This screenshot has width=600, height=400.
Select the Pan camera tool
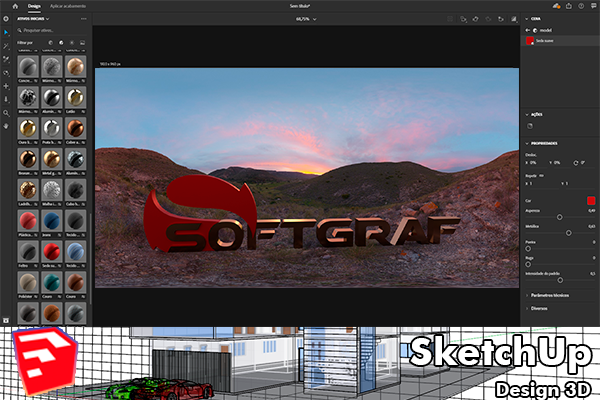[6, 86]
